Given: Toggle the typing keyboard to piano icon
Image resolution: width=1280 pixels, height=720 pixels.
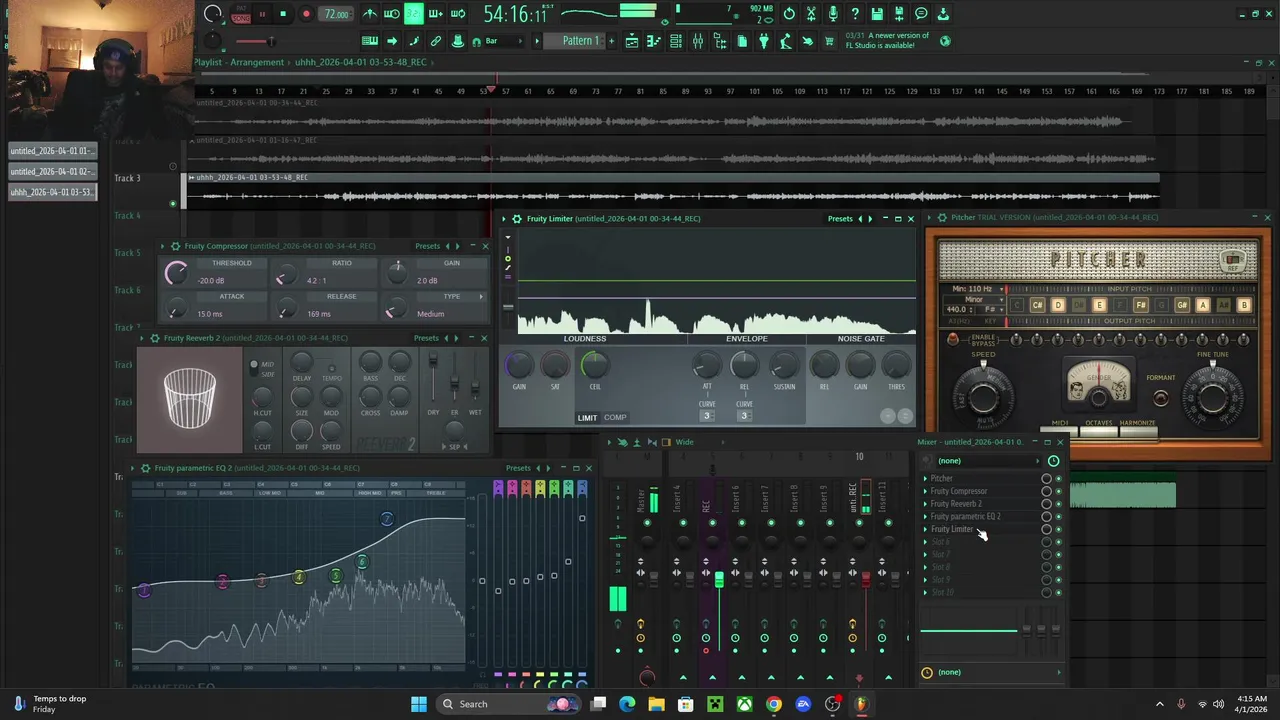Looking at the screenshot, I should pos(369,41).
